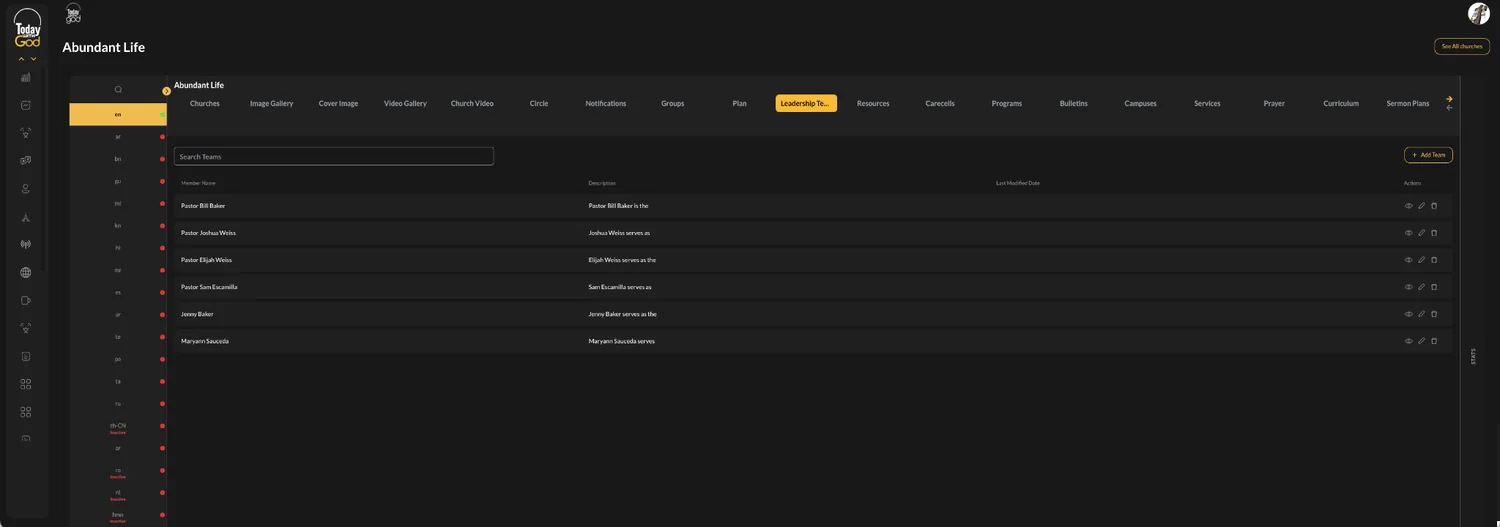Viewport: 1500px width, 527px height.
Task: Click the language search magnifier icon
Action: click(x=118, y=90)
